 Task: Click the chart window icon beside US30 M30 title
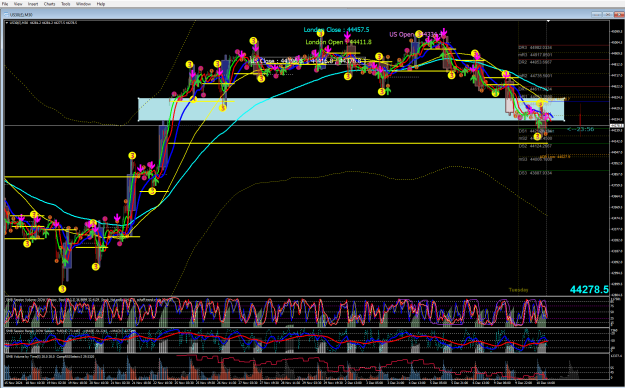pos(6,15)
